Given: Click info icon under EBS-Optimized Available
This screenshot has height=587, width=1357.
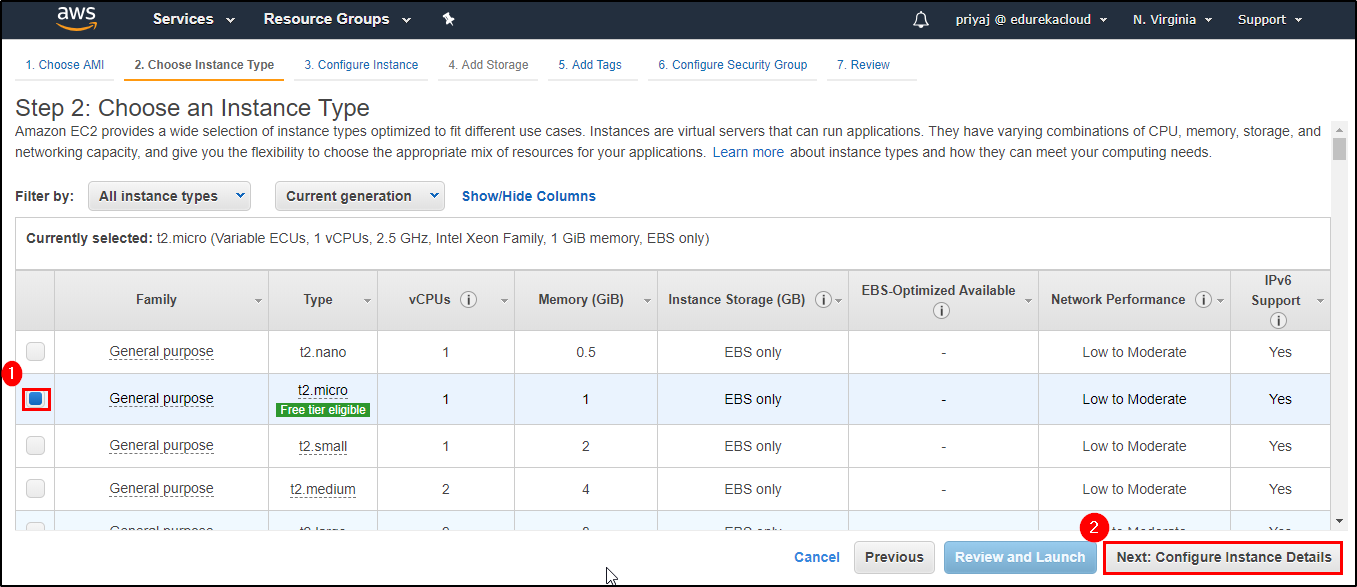Looking at the screenshot, I should pos(940,311).
